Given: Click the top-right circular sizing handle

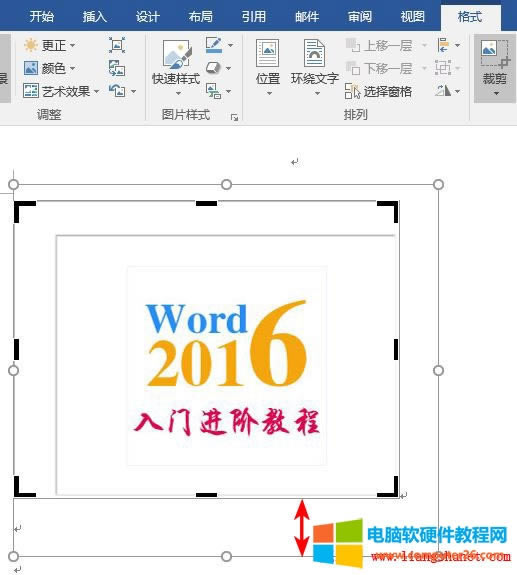Looking at the screenshot, I should coord(439,184).
